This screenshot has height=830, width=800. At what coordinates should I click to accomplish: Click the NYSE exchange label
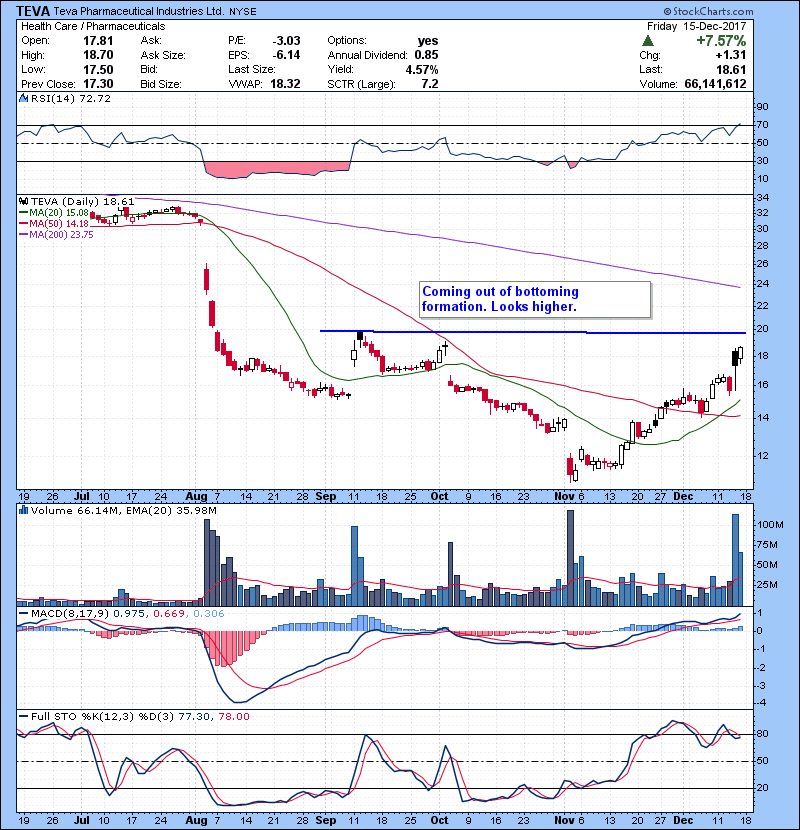coord(242,12)
